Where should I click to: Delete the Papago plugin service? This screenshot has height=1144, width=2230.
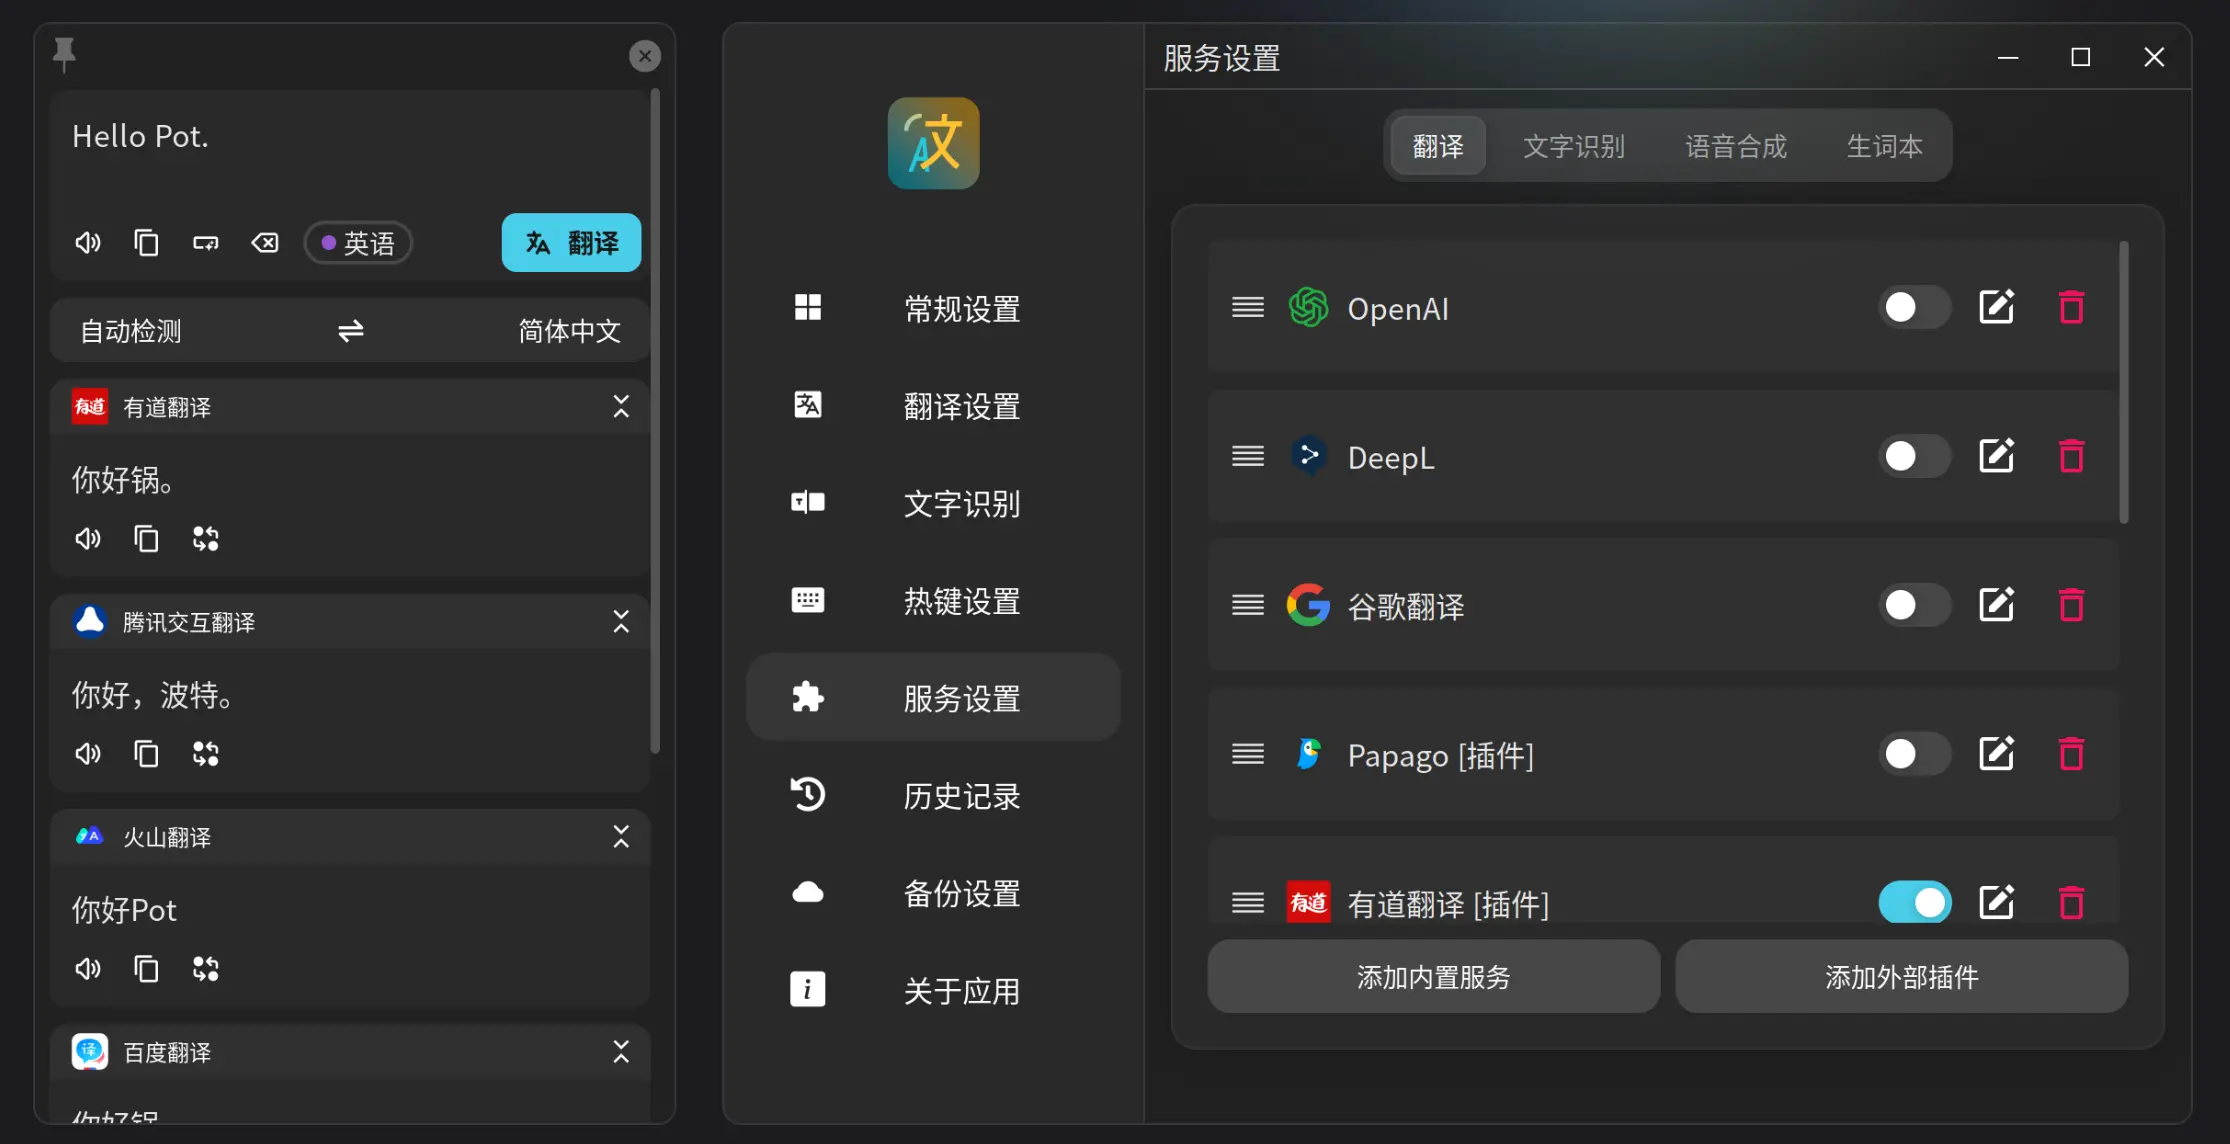(x=2071, y=754)
